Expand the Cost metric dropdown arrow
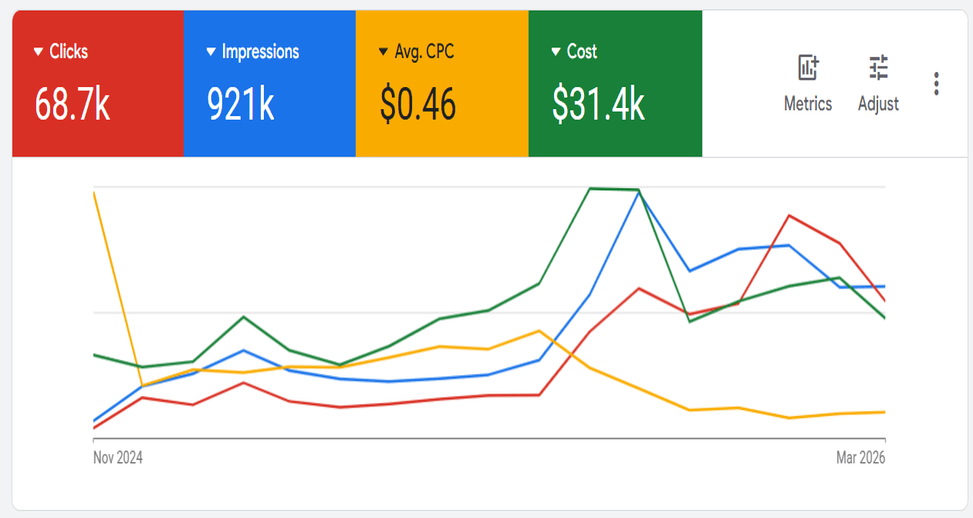This screenshot has width=973, height=518. point(556,52)
